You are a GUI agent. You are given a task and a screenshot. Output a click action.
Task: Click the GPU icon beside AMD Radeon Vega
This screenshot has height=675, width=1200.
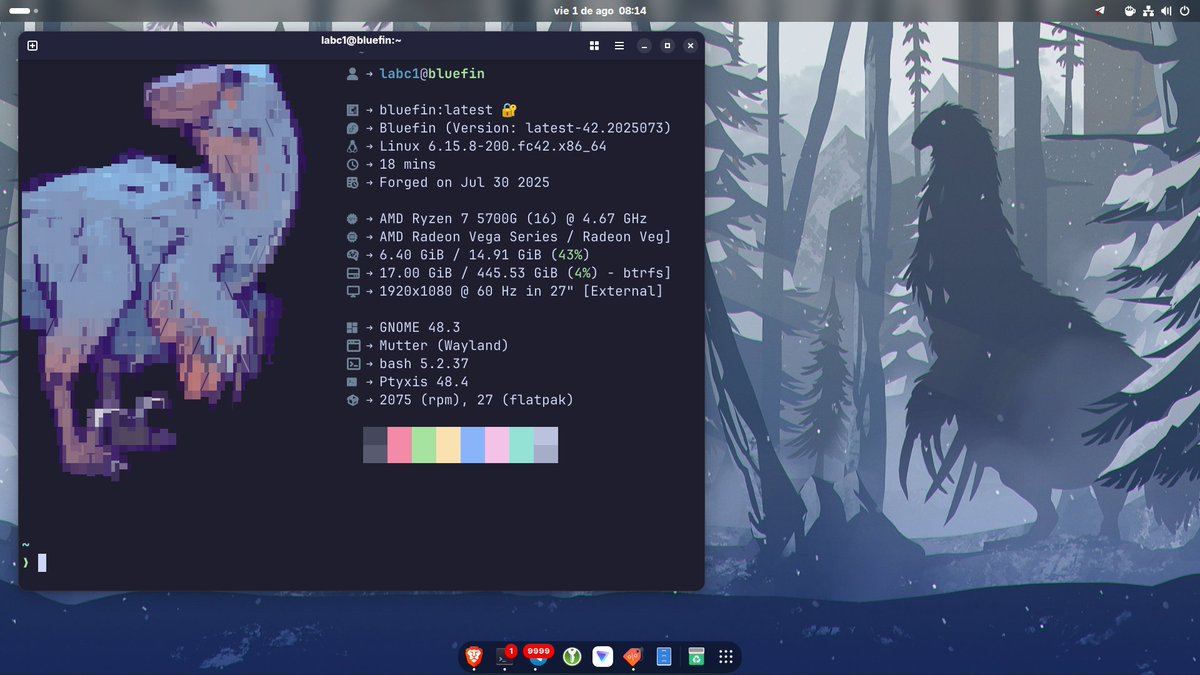[352, 236]
